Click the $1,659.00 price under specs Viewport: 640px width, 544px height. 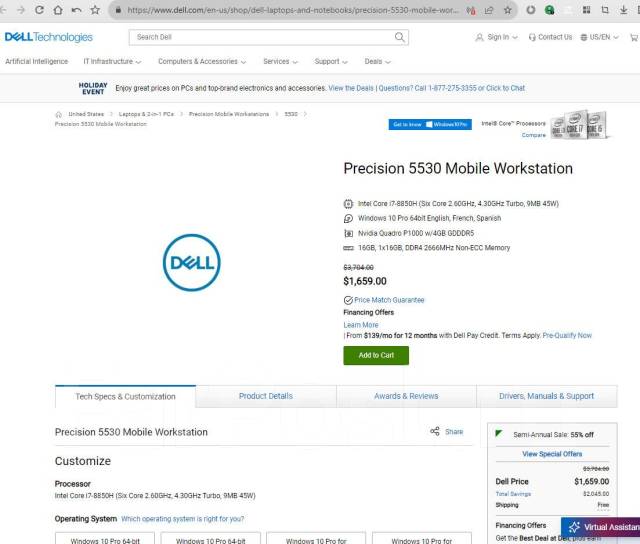point(365,281)
